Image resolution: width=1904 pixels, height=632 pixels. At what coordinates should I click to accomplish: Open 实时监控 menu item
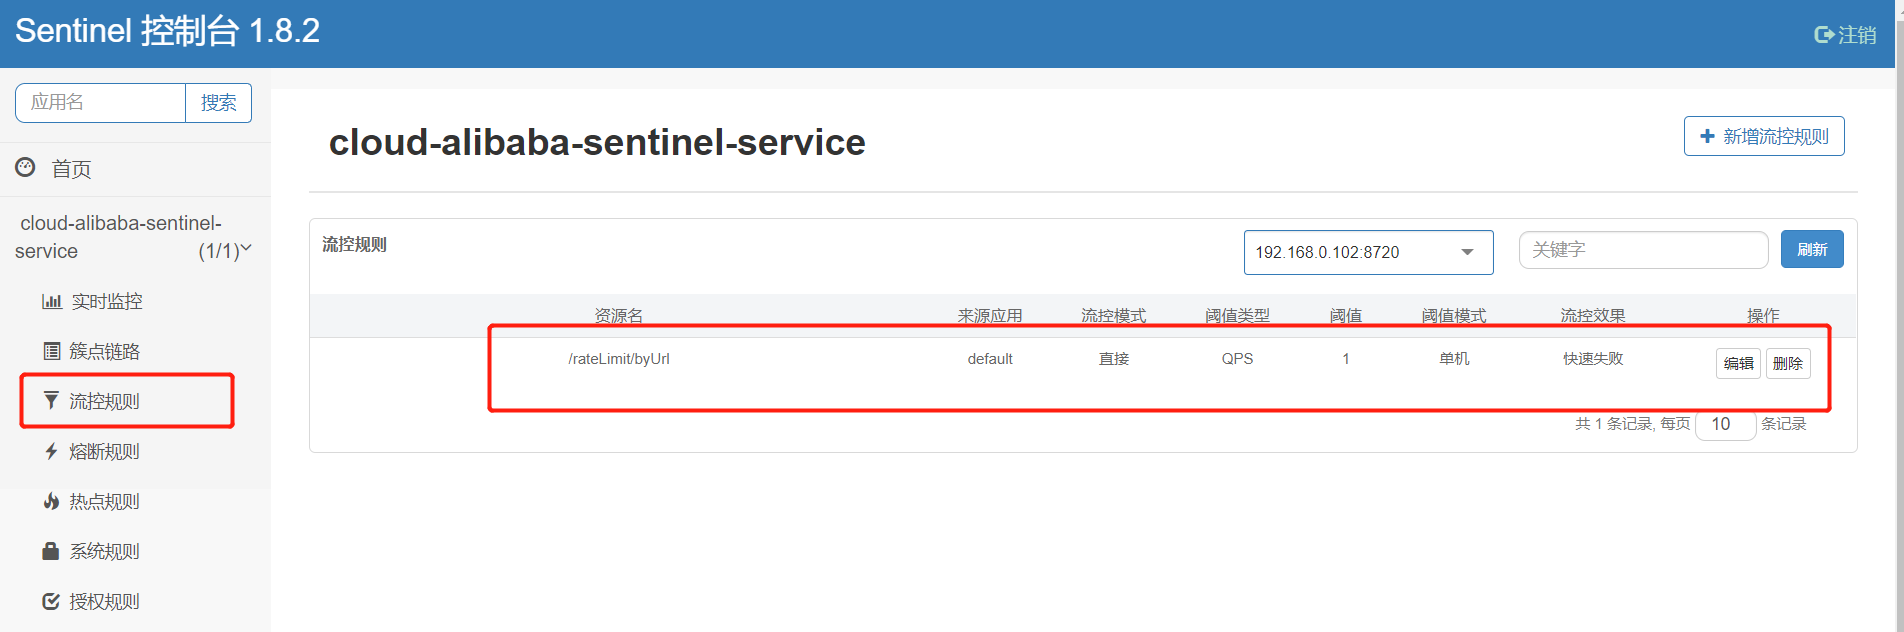[x=107, y=301]
